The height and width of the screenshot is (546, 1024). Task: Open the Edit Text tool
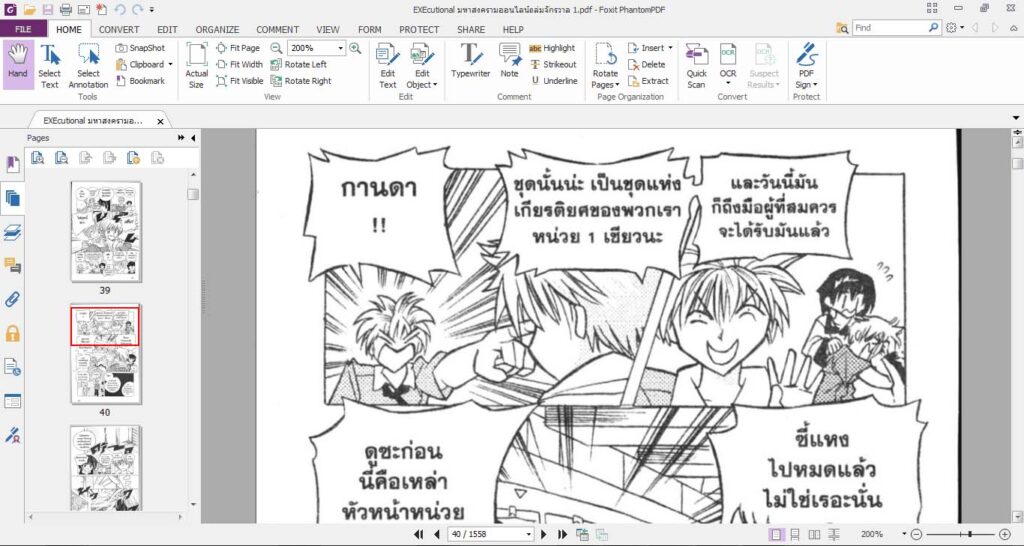[x=388, y=66]
